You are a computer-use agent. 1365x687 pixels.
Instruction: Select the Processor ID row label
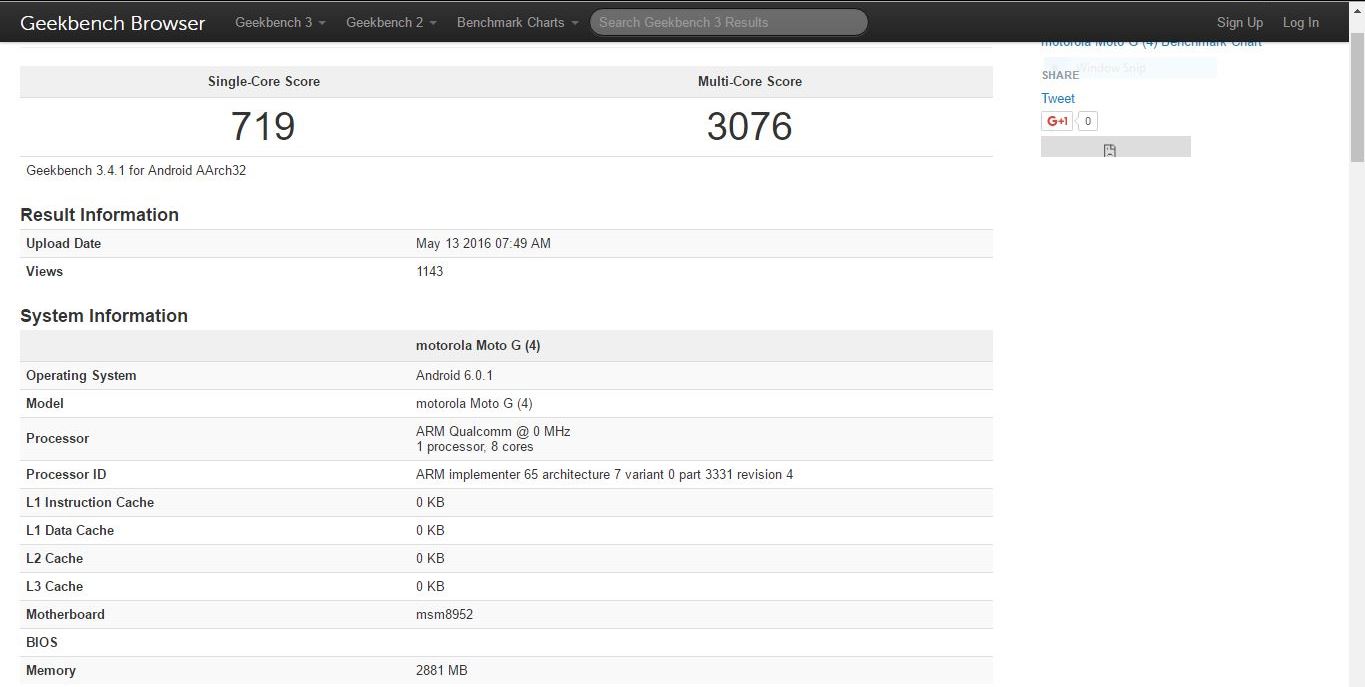click(66, 474)
